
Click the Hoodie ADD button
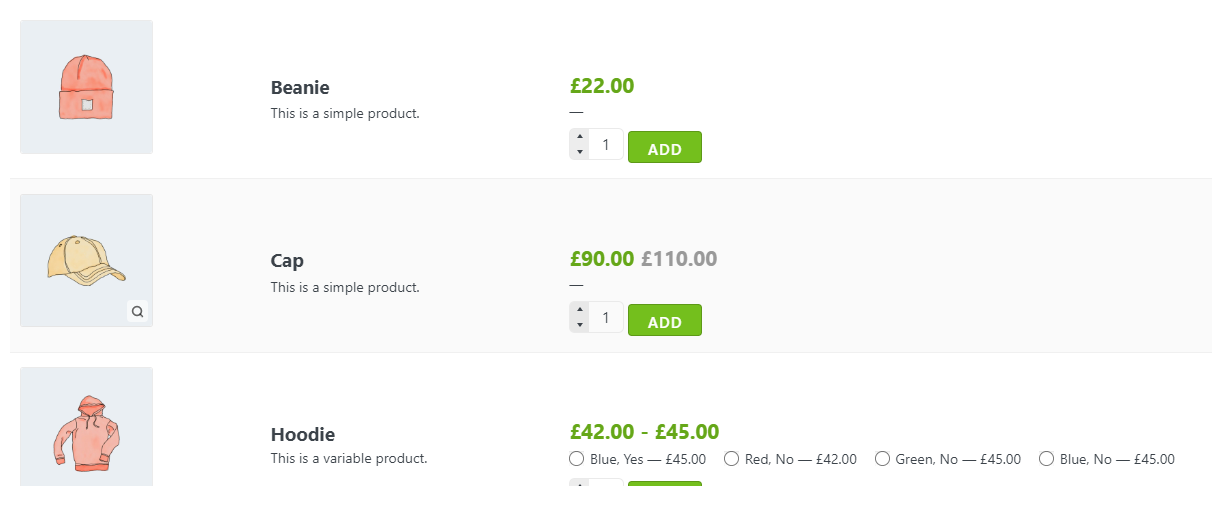[x=664, y=485]
